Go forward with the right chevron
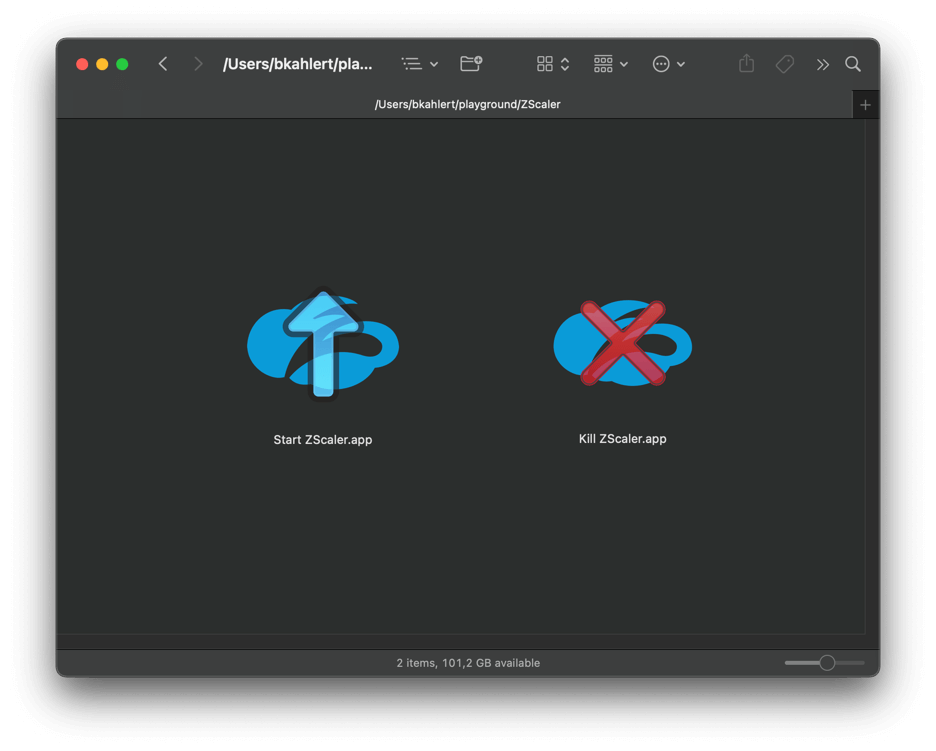This screenshot has width=936, height=751. pos(198,64)
